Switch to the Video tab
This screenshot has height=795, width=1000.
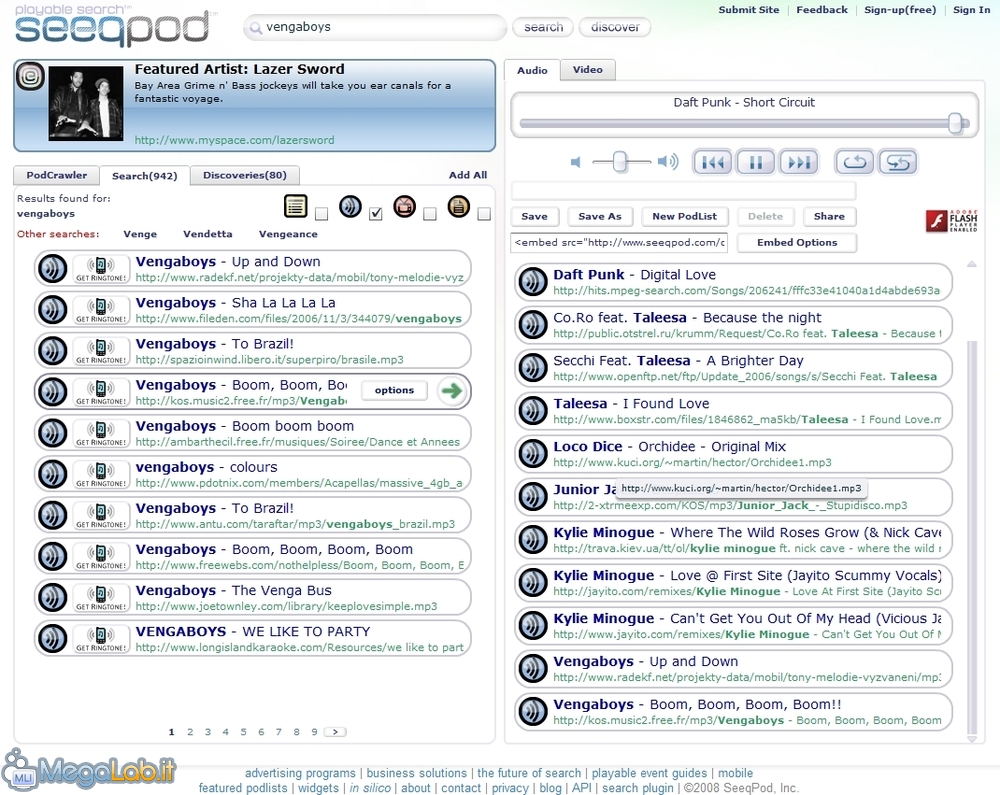pyautogui.click(x=587, y=70)
